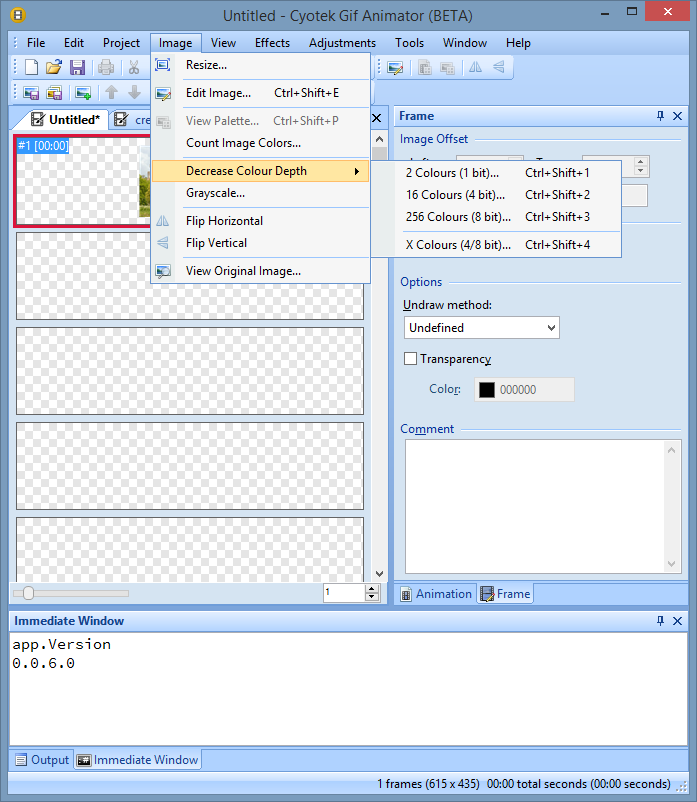697x802 pixels.
Task: Click the New document icon
Action: point(31,67)
